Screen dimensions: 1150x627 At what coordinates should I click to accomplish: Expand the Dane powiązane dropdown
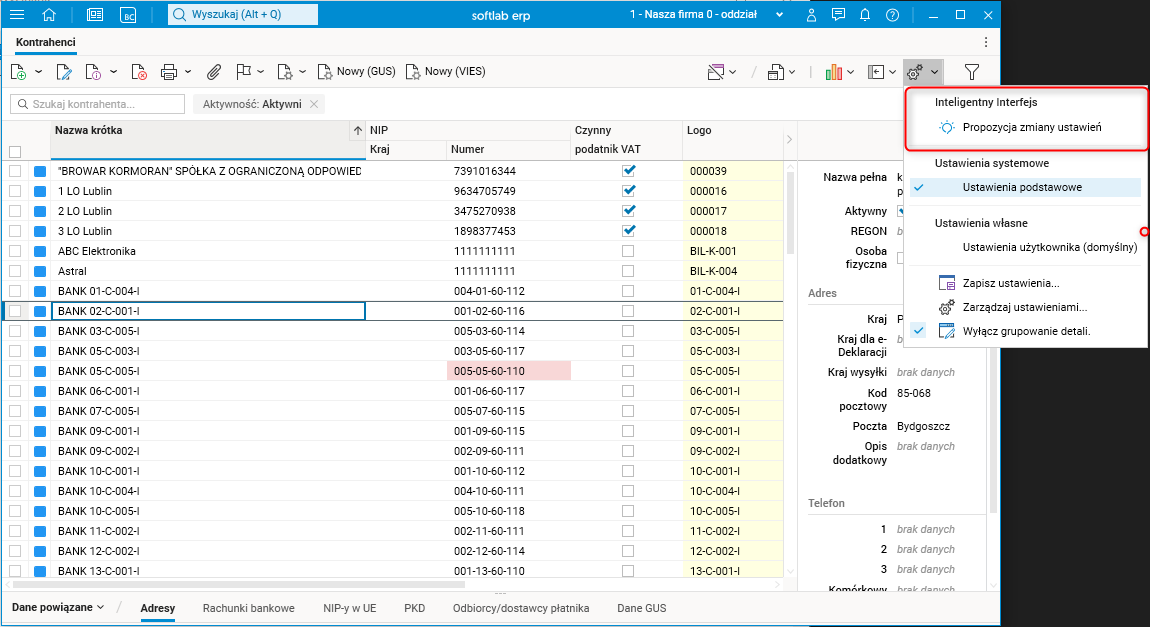[59, 608]
